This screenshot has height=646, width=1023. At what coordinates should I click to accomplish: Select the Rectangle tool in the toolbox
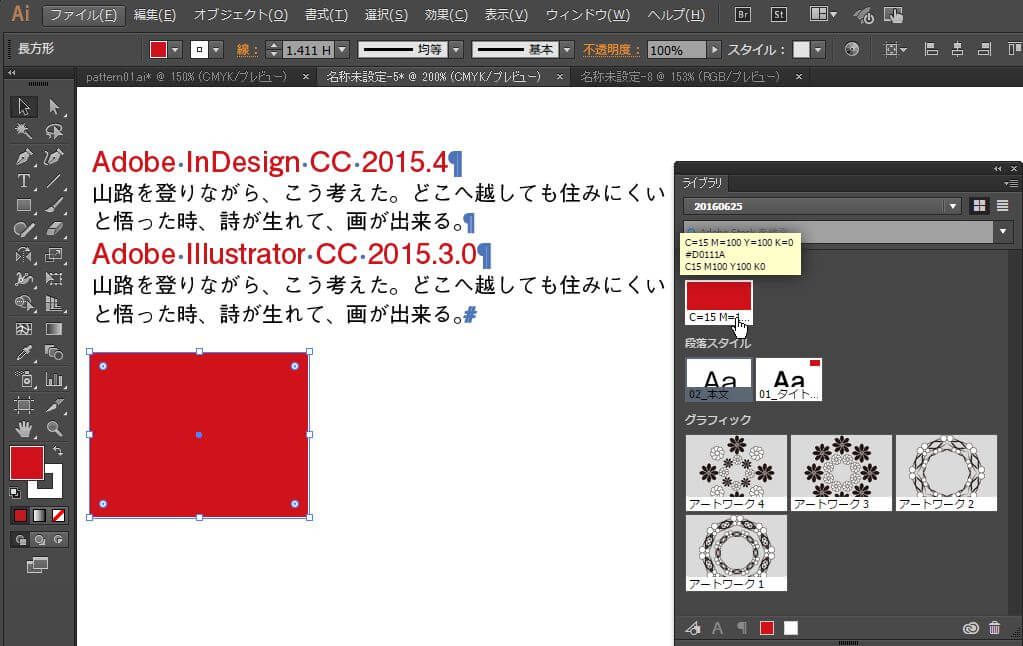pyautogui.click(x=23, y=206)
